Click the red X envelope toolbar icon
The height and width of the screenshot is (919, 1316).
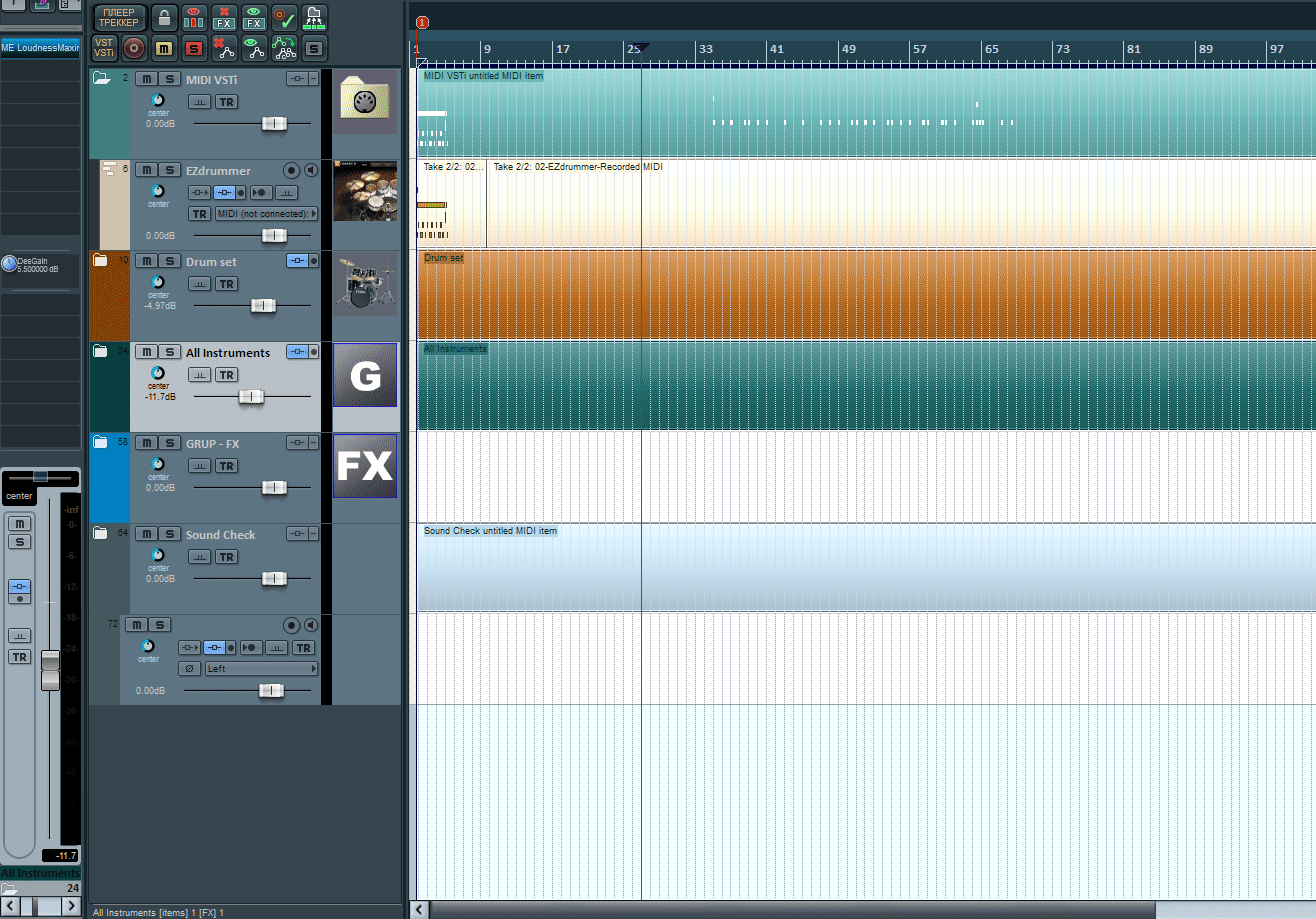pyautogui.click(x=225, y=47)
